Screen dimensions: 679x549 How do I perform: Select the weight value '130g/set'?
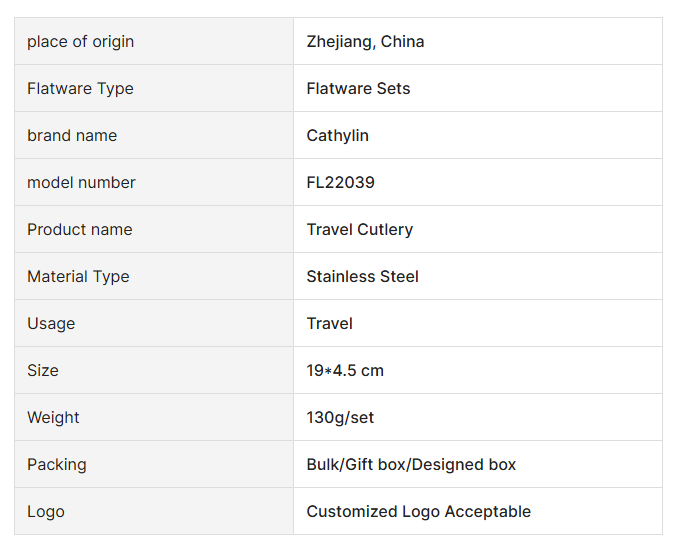340,418
